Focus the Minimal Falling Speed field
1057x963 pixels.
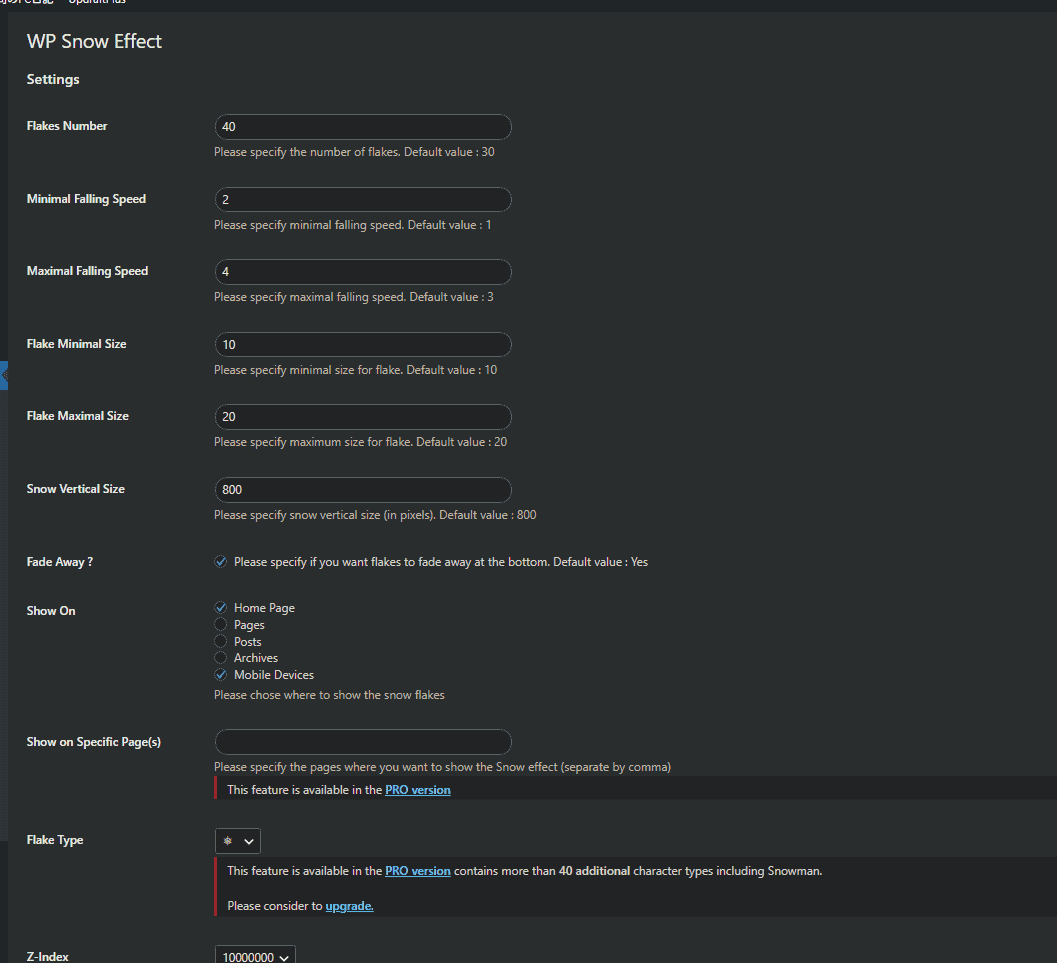(363, 199)
